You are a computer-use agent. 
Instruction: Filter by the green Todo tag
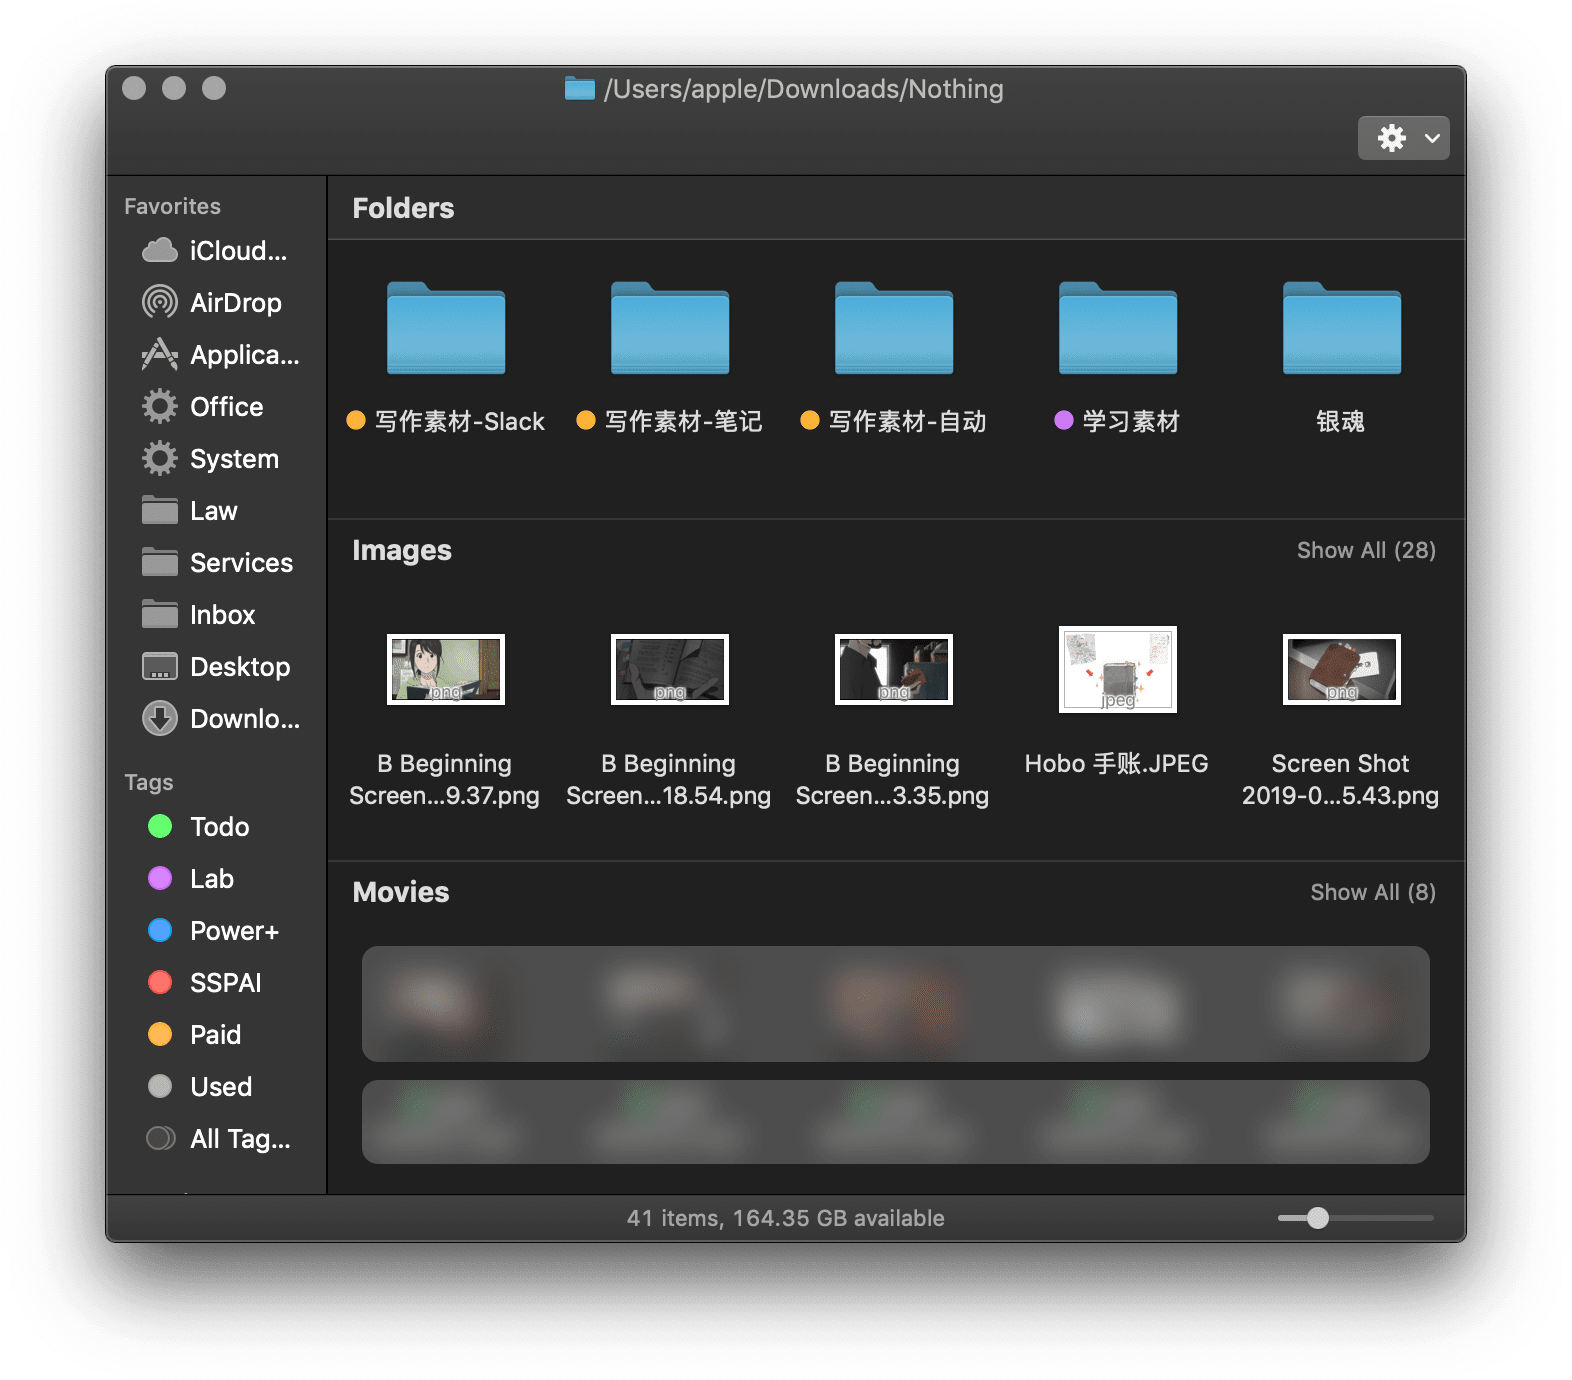(x=218, y=827)
